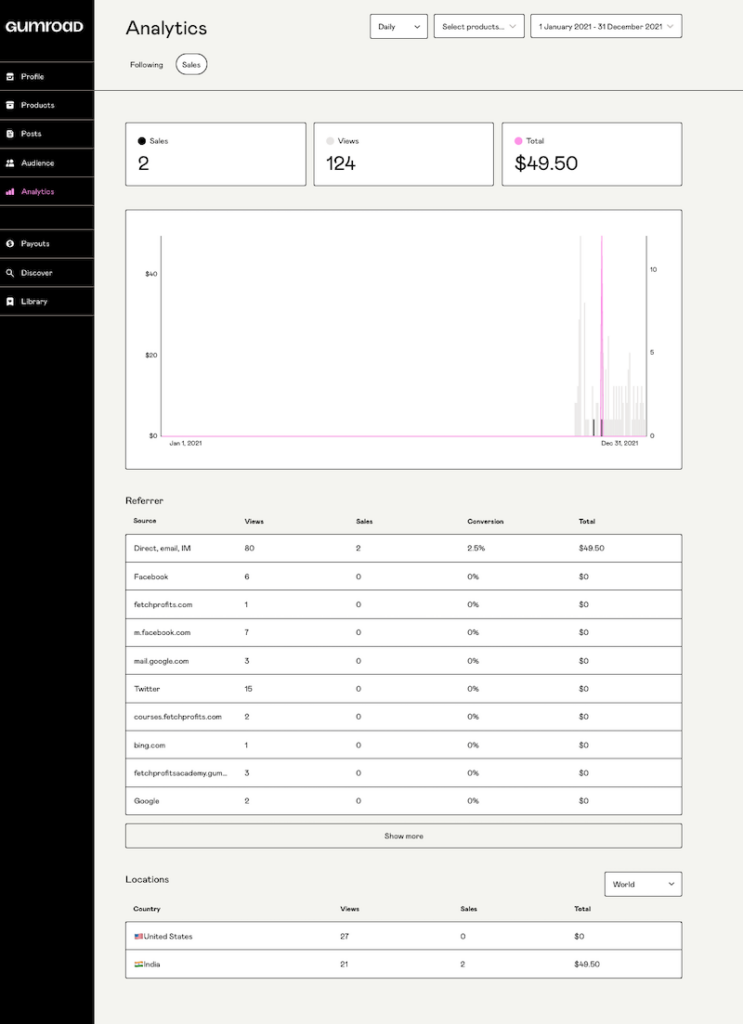Click the Views 124 card

(403, 154)
